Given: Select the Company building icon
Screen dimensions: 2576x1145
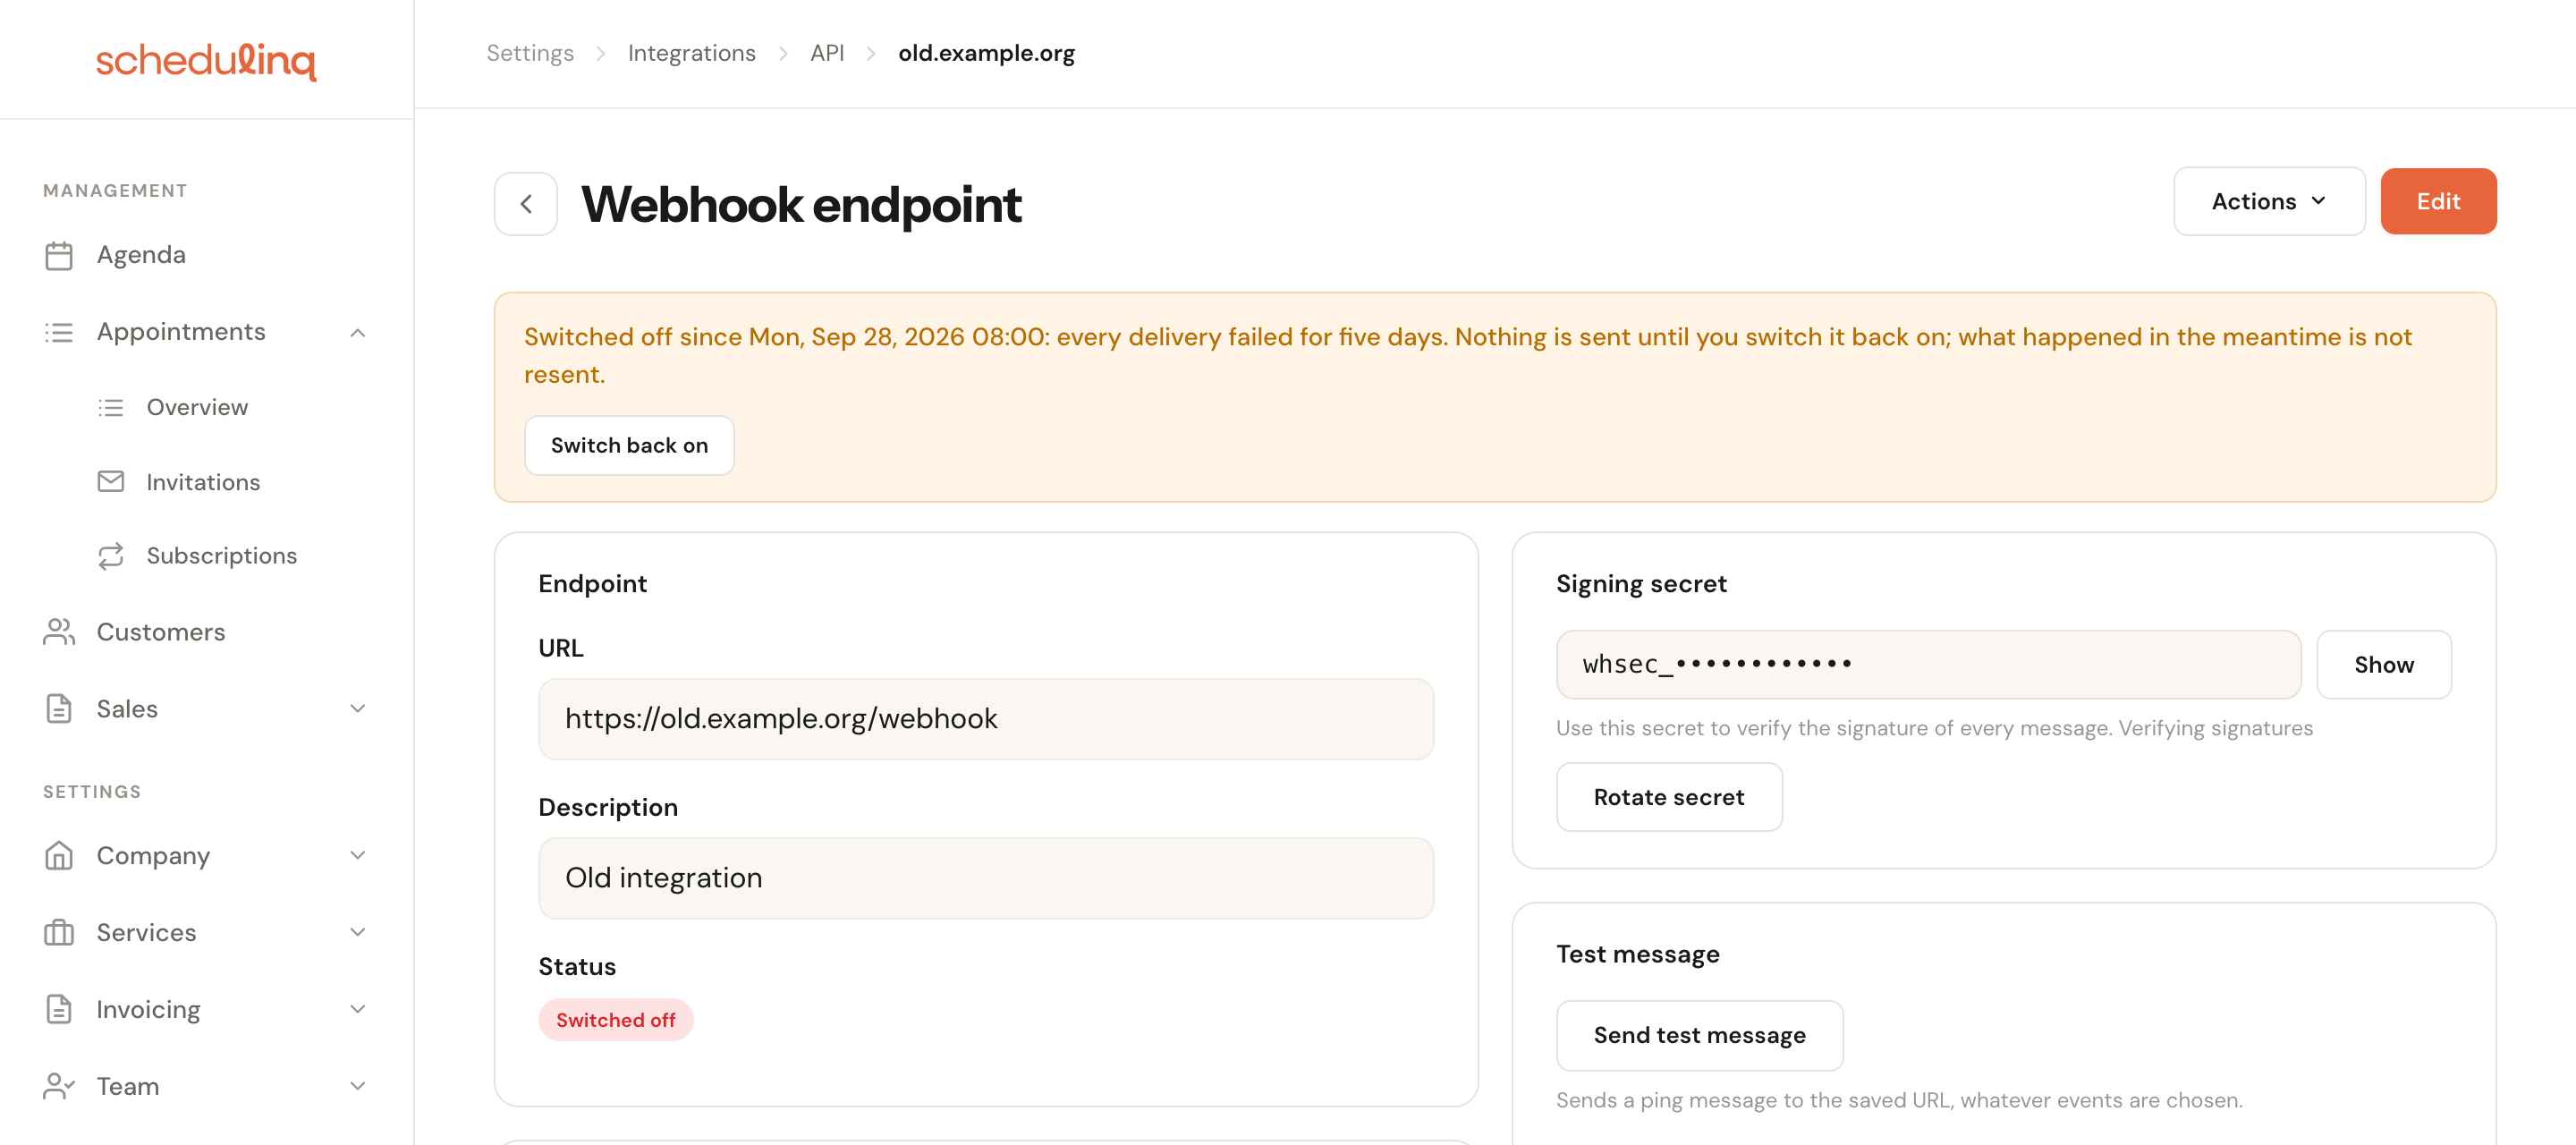Looking at the screenshot, I should 59,855.
